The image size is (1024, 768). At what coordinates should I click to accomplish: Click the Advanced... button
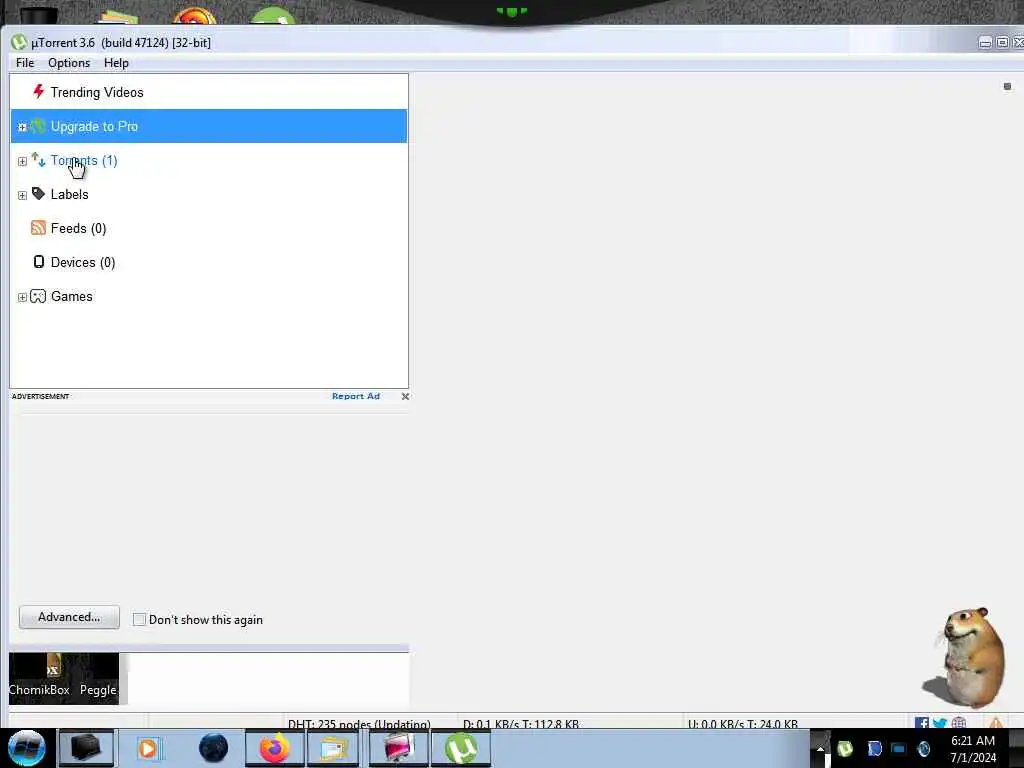[x=69, y=617]
